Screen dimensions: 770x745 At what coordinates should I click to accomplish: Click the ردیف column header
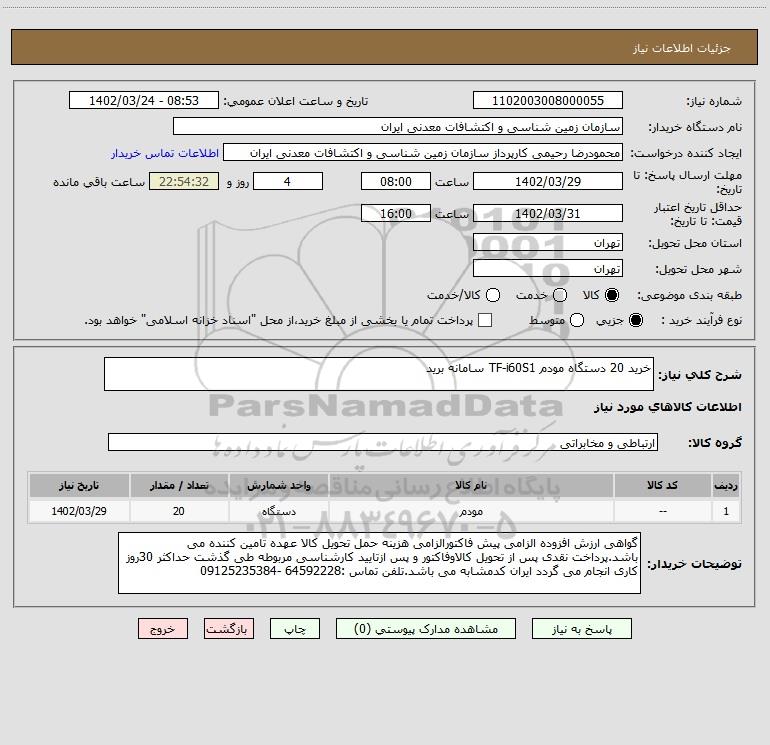726,485
